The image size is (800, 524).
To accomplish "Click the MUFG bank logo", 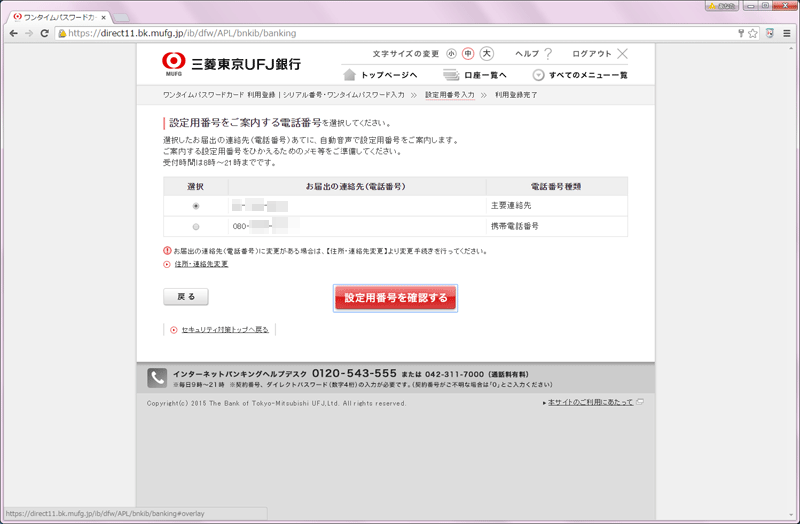I will click(x=173, y=64).
